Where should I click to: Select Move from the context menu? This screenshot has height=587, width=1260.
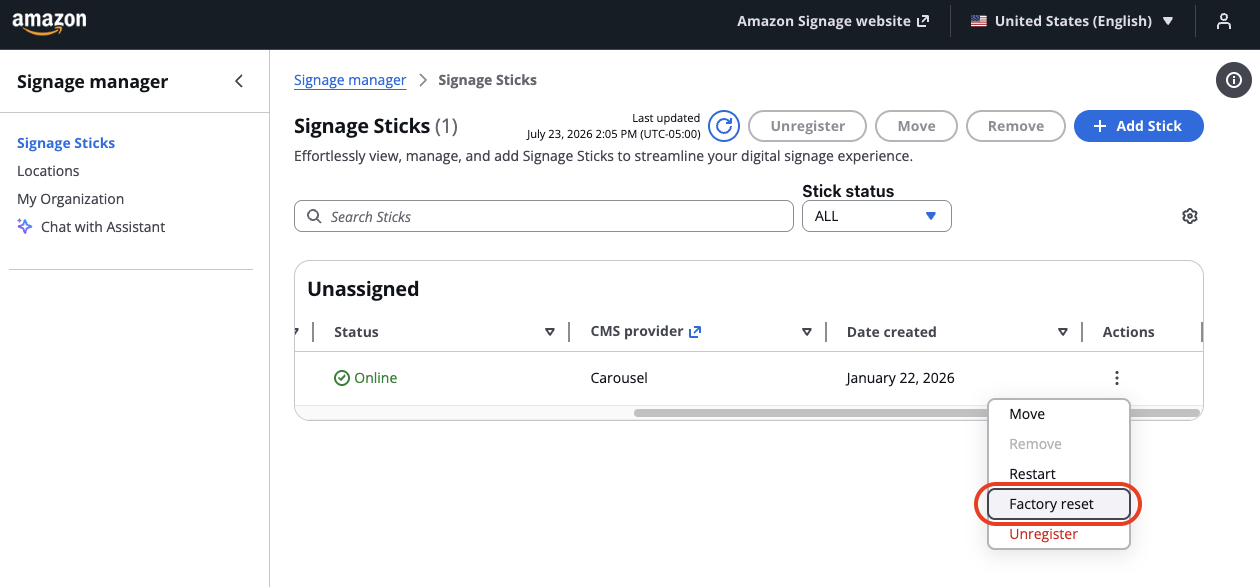pyautogui.click(x=1059, y=414)
